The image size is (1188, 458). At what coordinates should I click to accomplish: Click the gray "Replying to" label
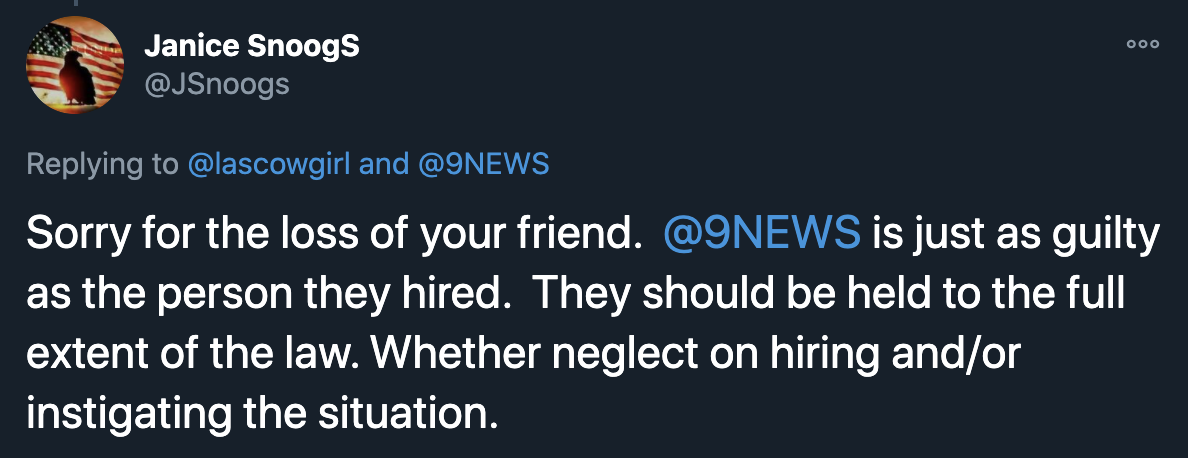pyautogui.click(x=102, y=165)
